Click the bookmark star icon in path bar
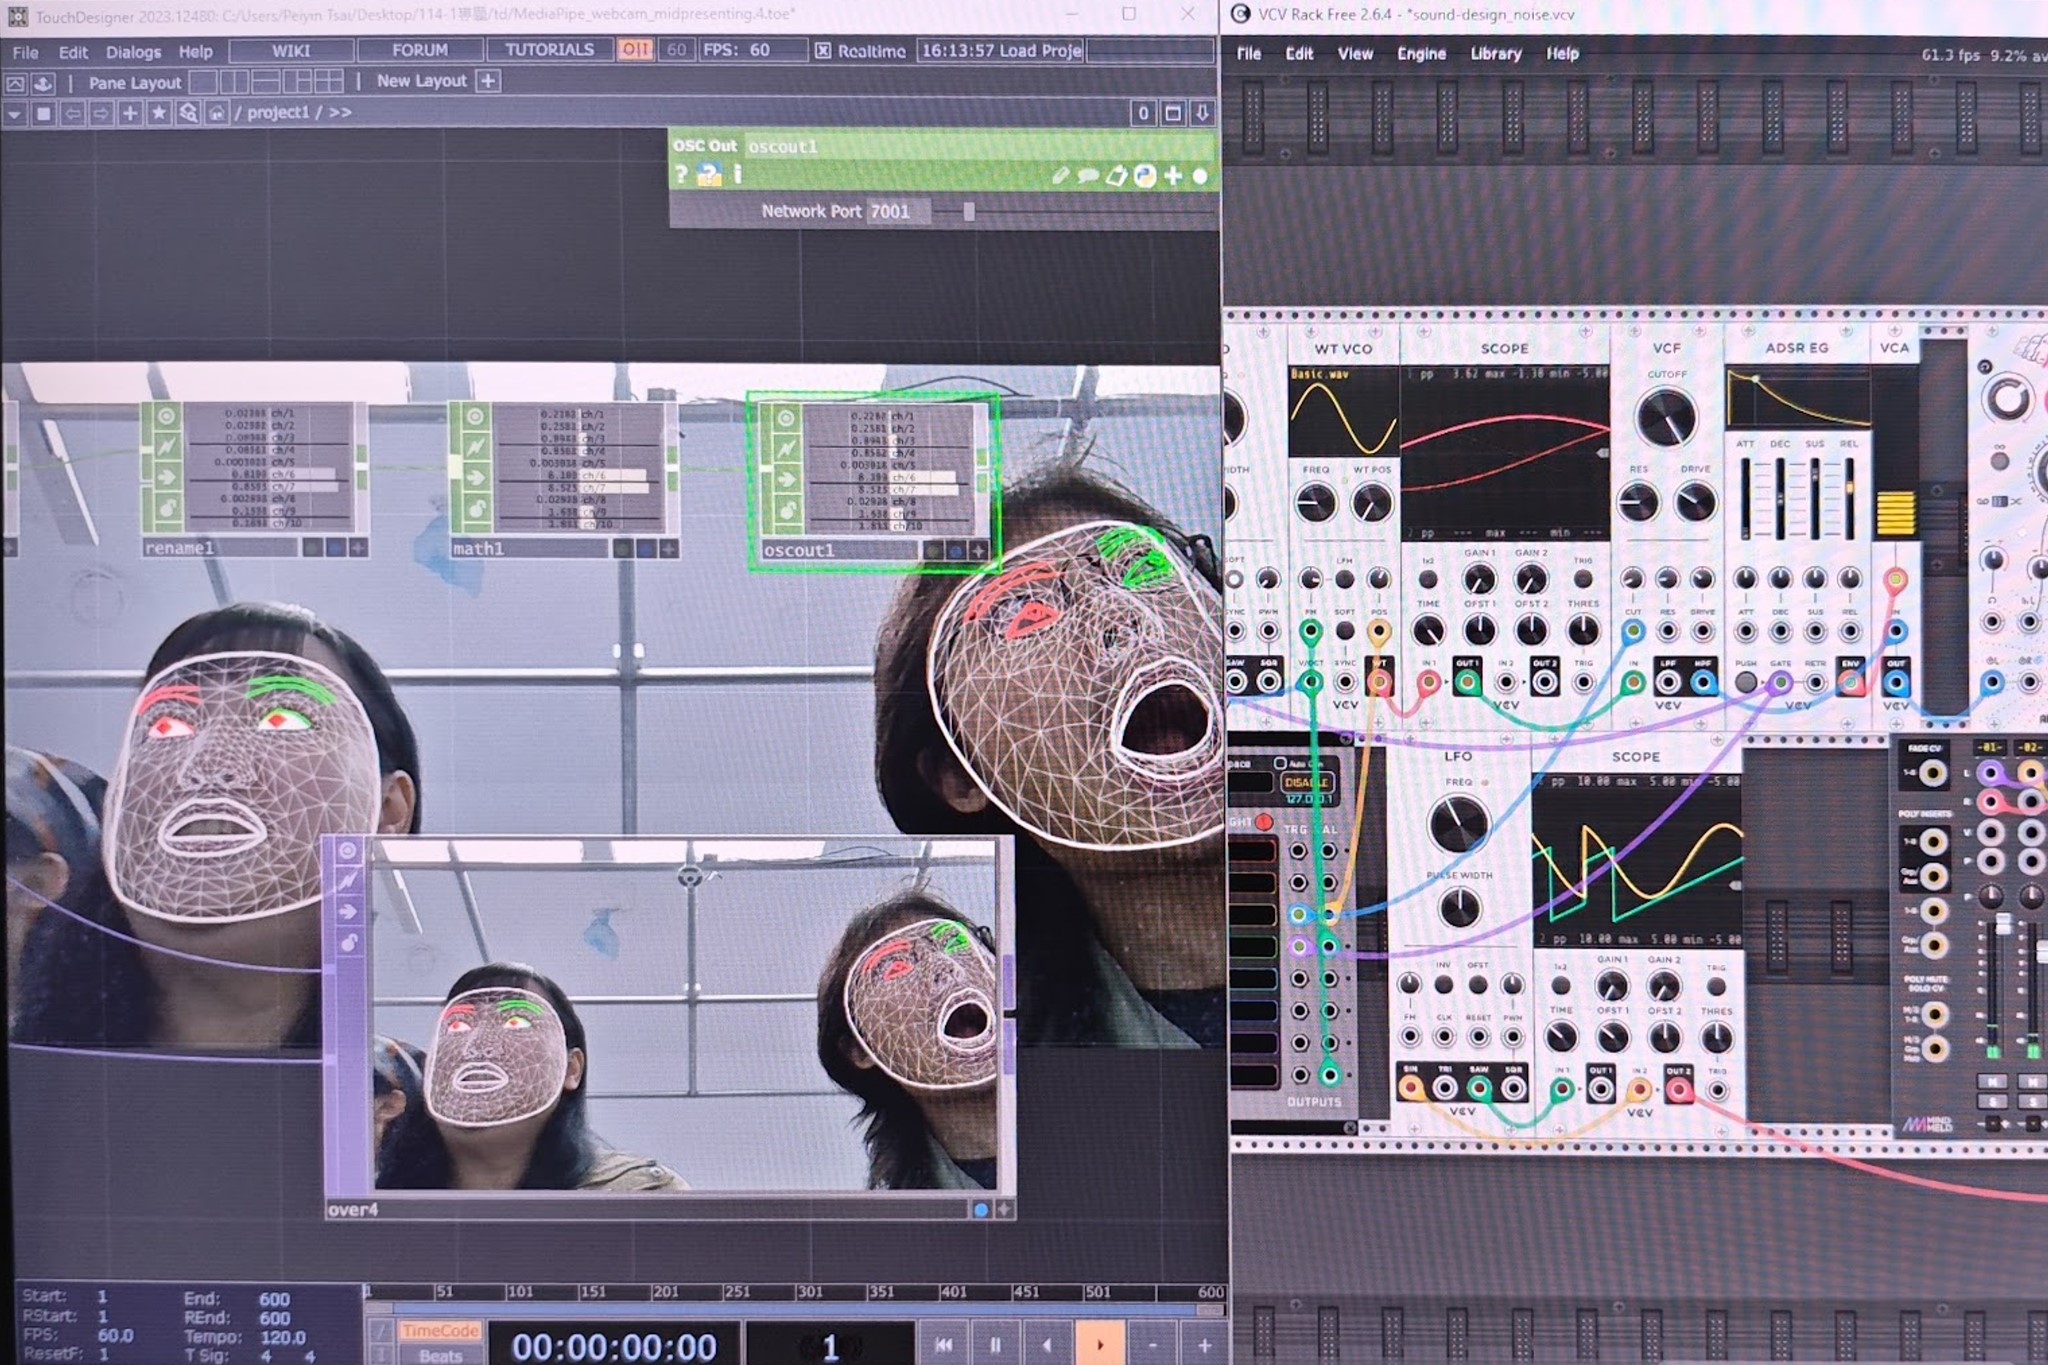The height and width of the screenshot is (1365, 2048). tap(159, 113)
